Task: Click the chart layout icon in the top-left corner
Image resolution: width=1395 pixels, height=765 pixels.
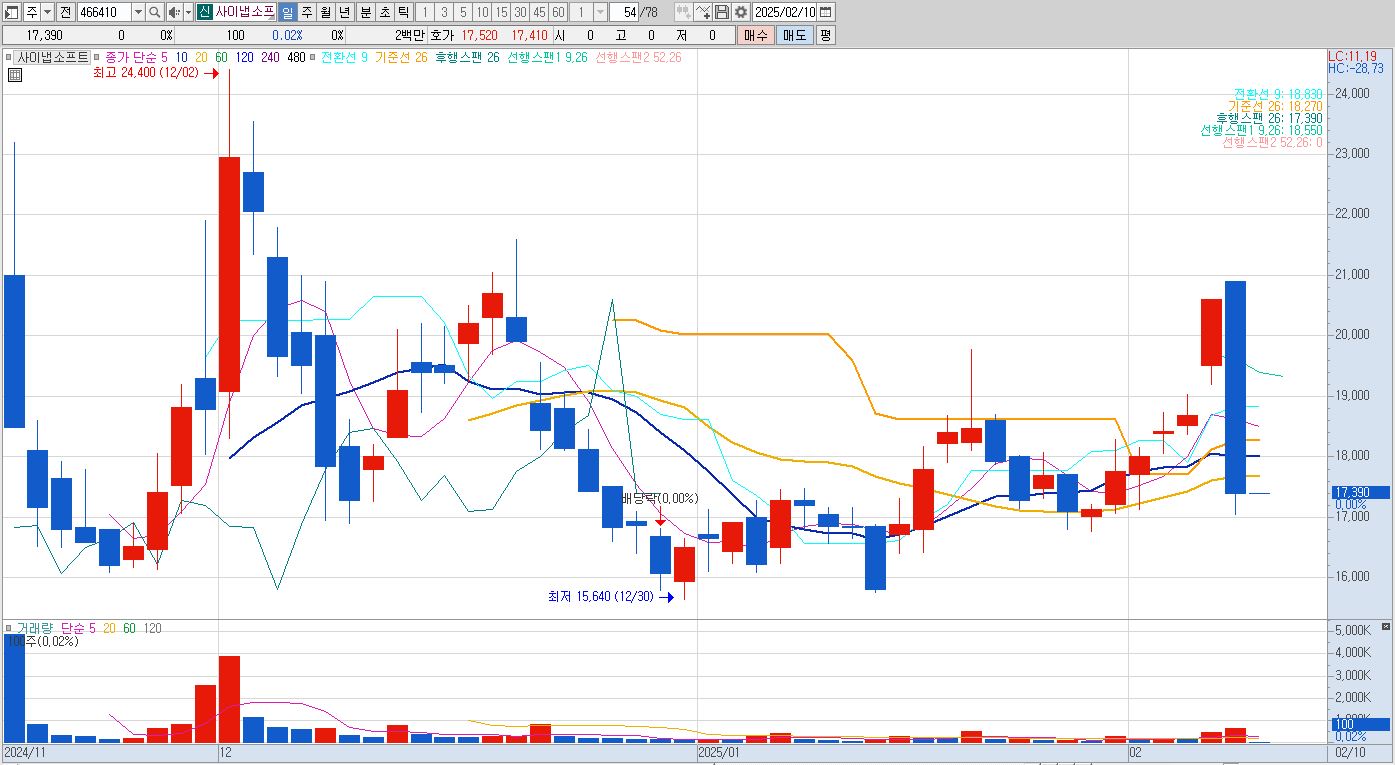Action: pyautogui.click(x=12, y=12)
